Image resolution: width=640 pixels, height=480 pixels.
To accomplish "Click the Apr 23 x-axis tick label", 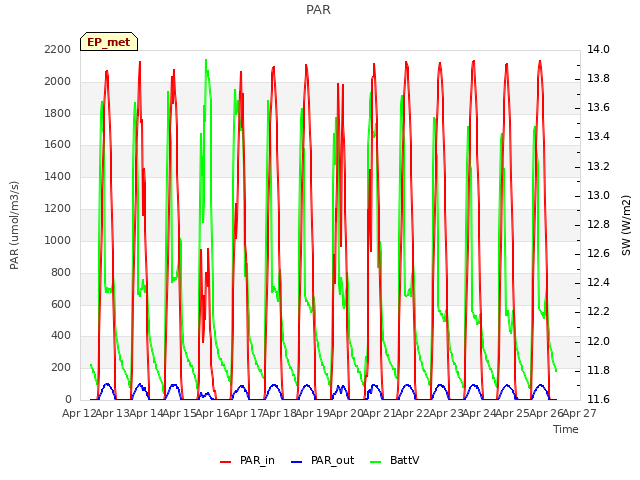I will point(446,413).
